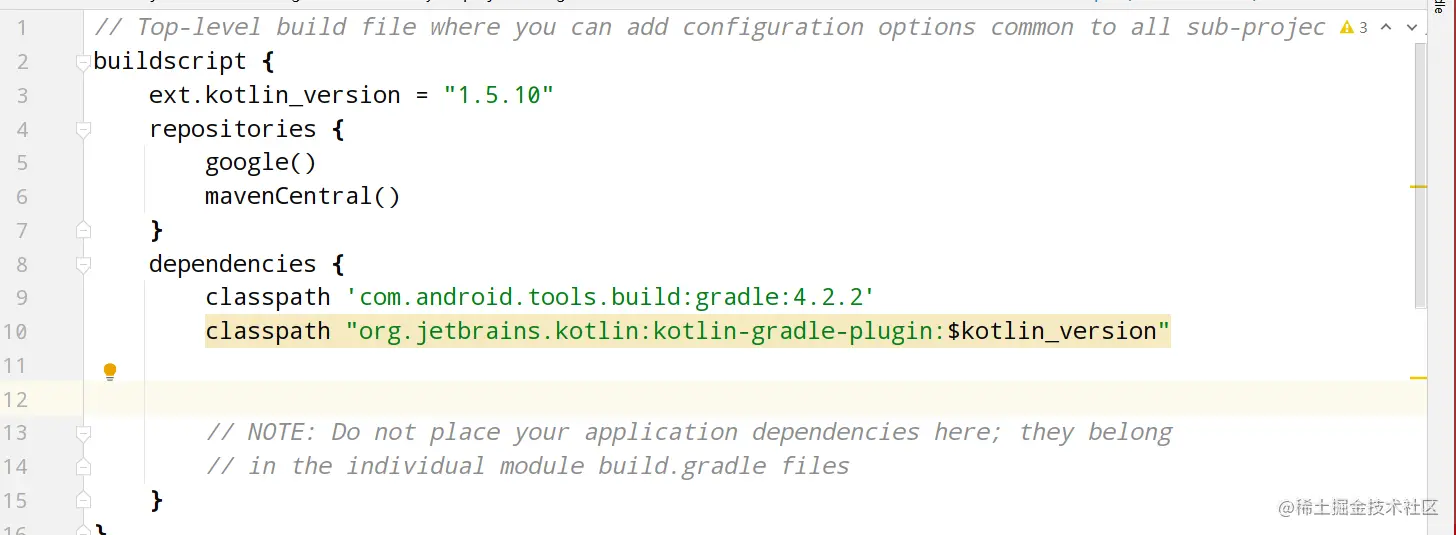
Task: Collapse the buildscript block fold marker
Action: [83, 62]
